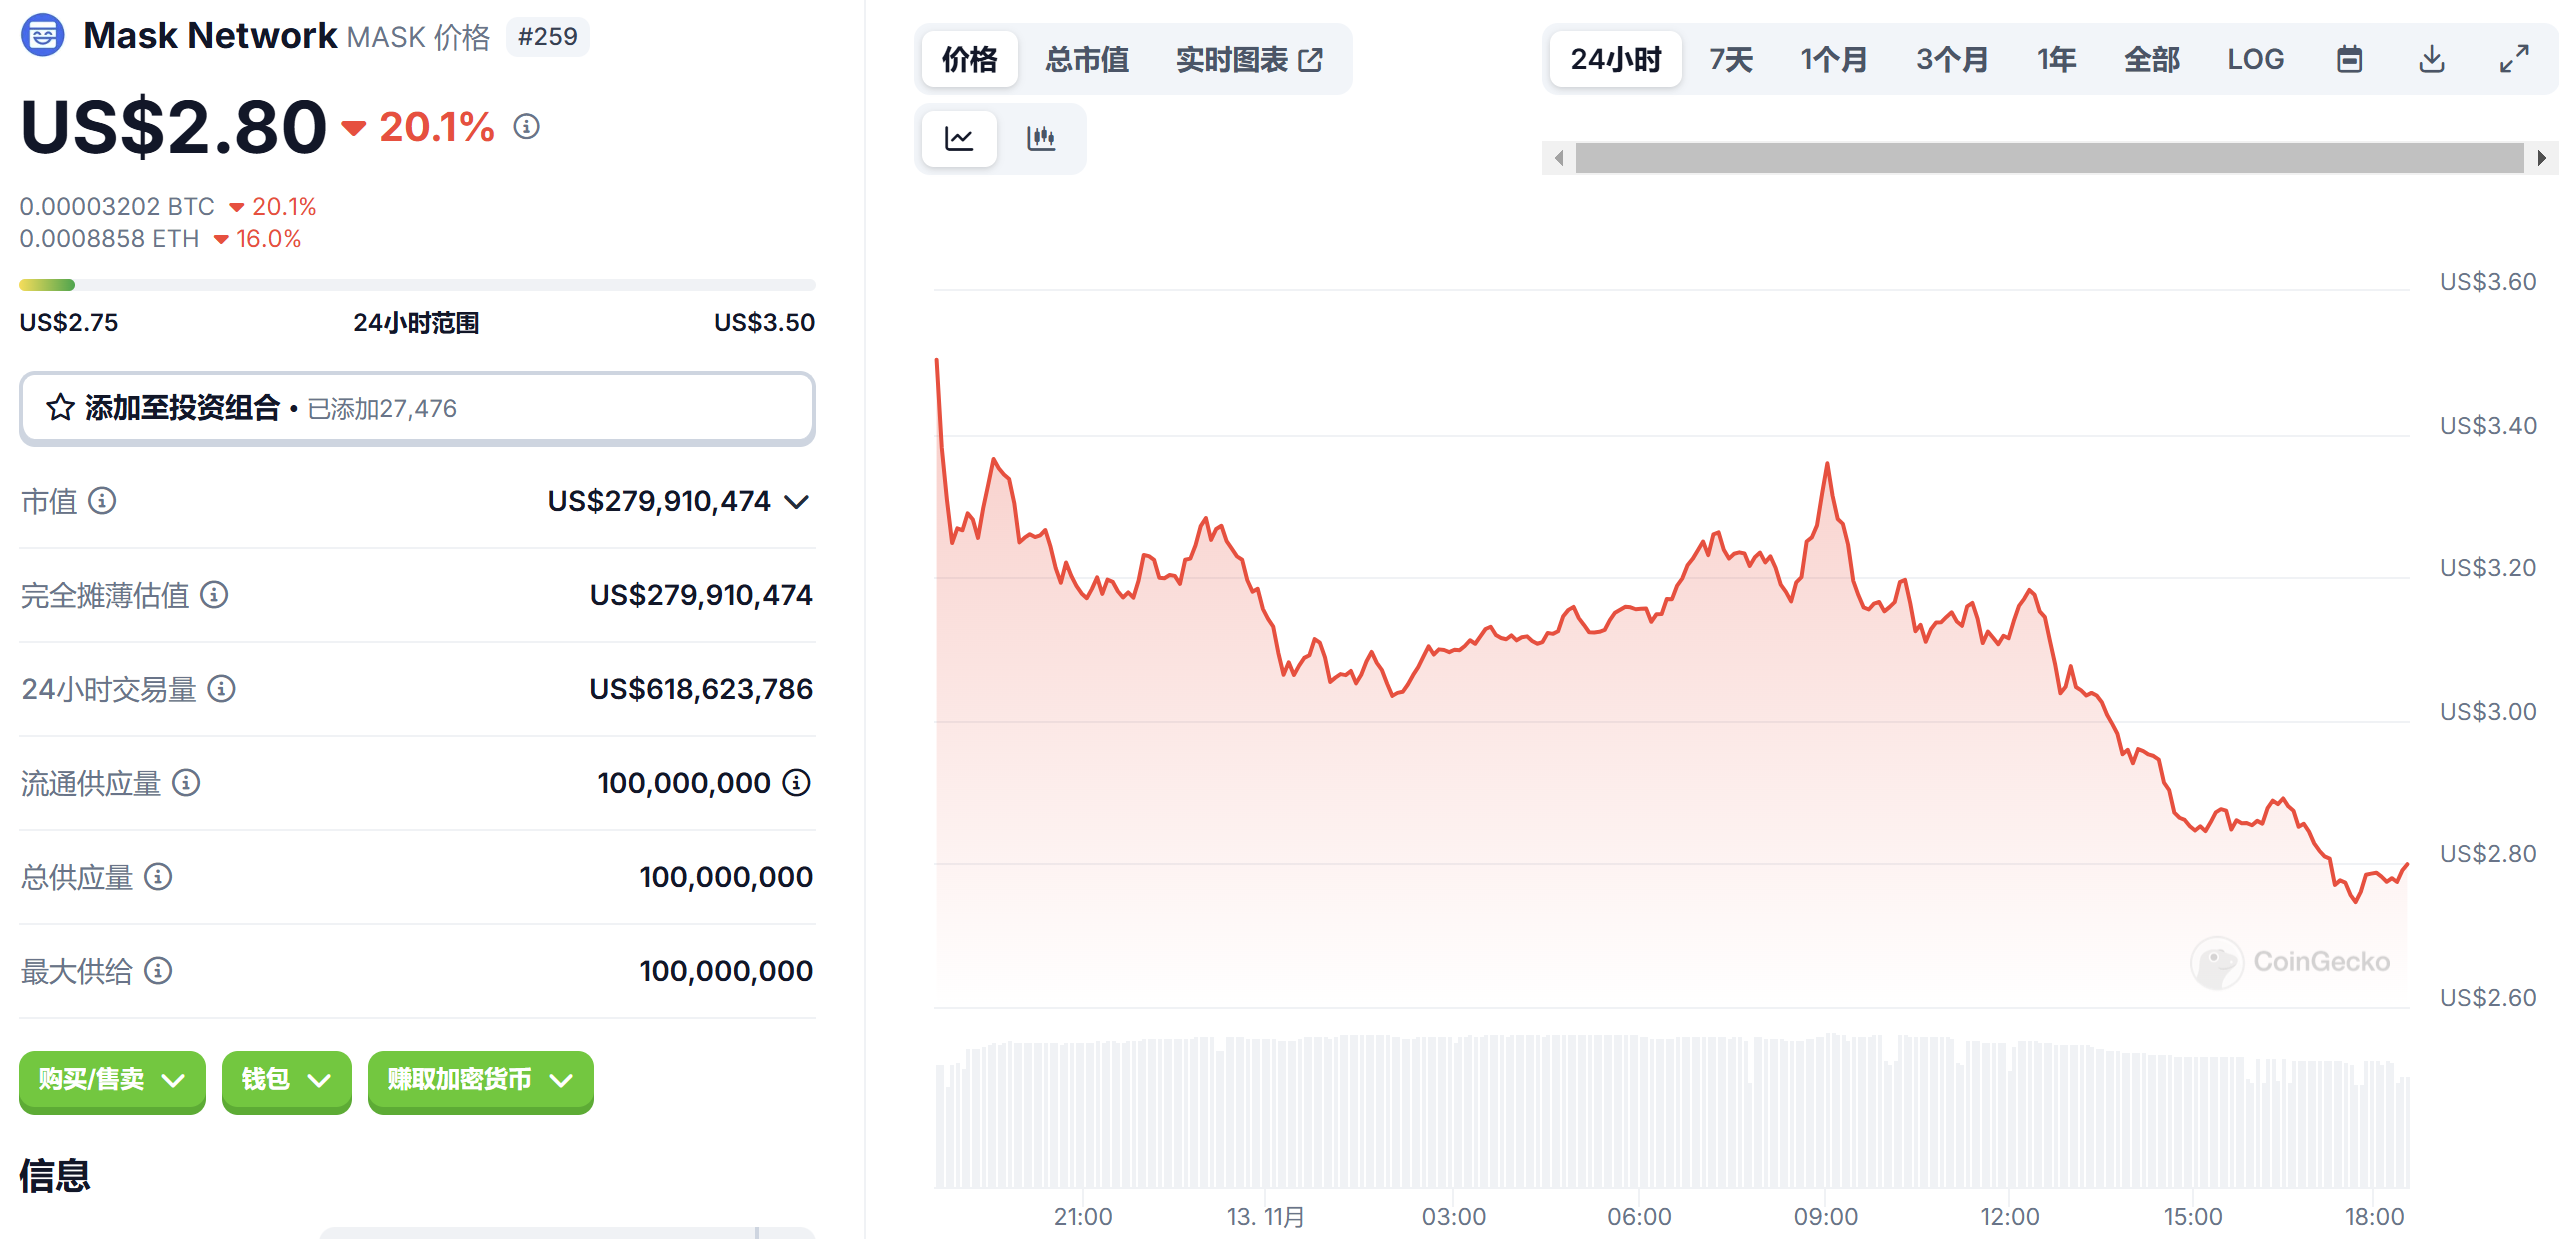Select the 1年 time range
The width and height of the screenshot is (2571, 1239).
coord(2056,59)
